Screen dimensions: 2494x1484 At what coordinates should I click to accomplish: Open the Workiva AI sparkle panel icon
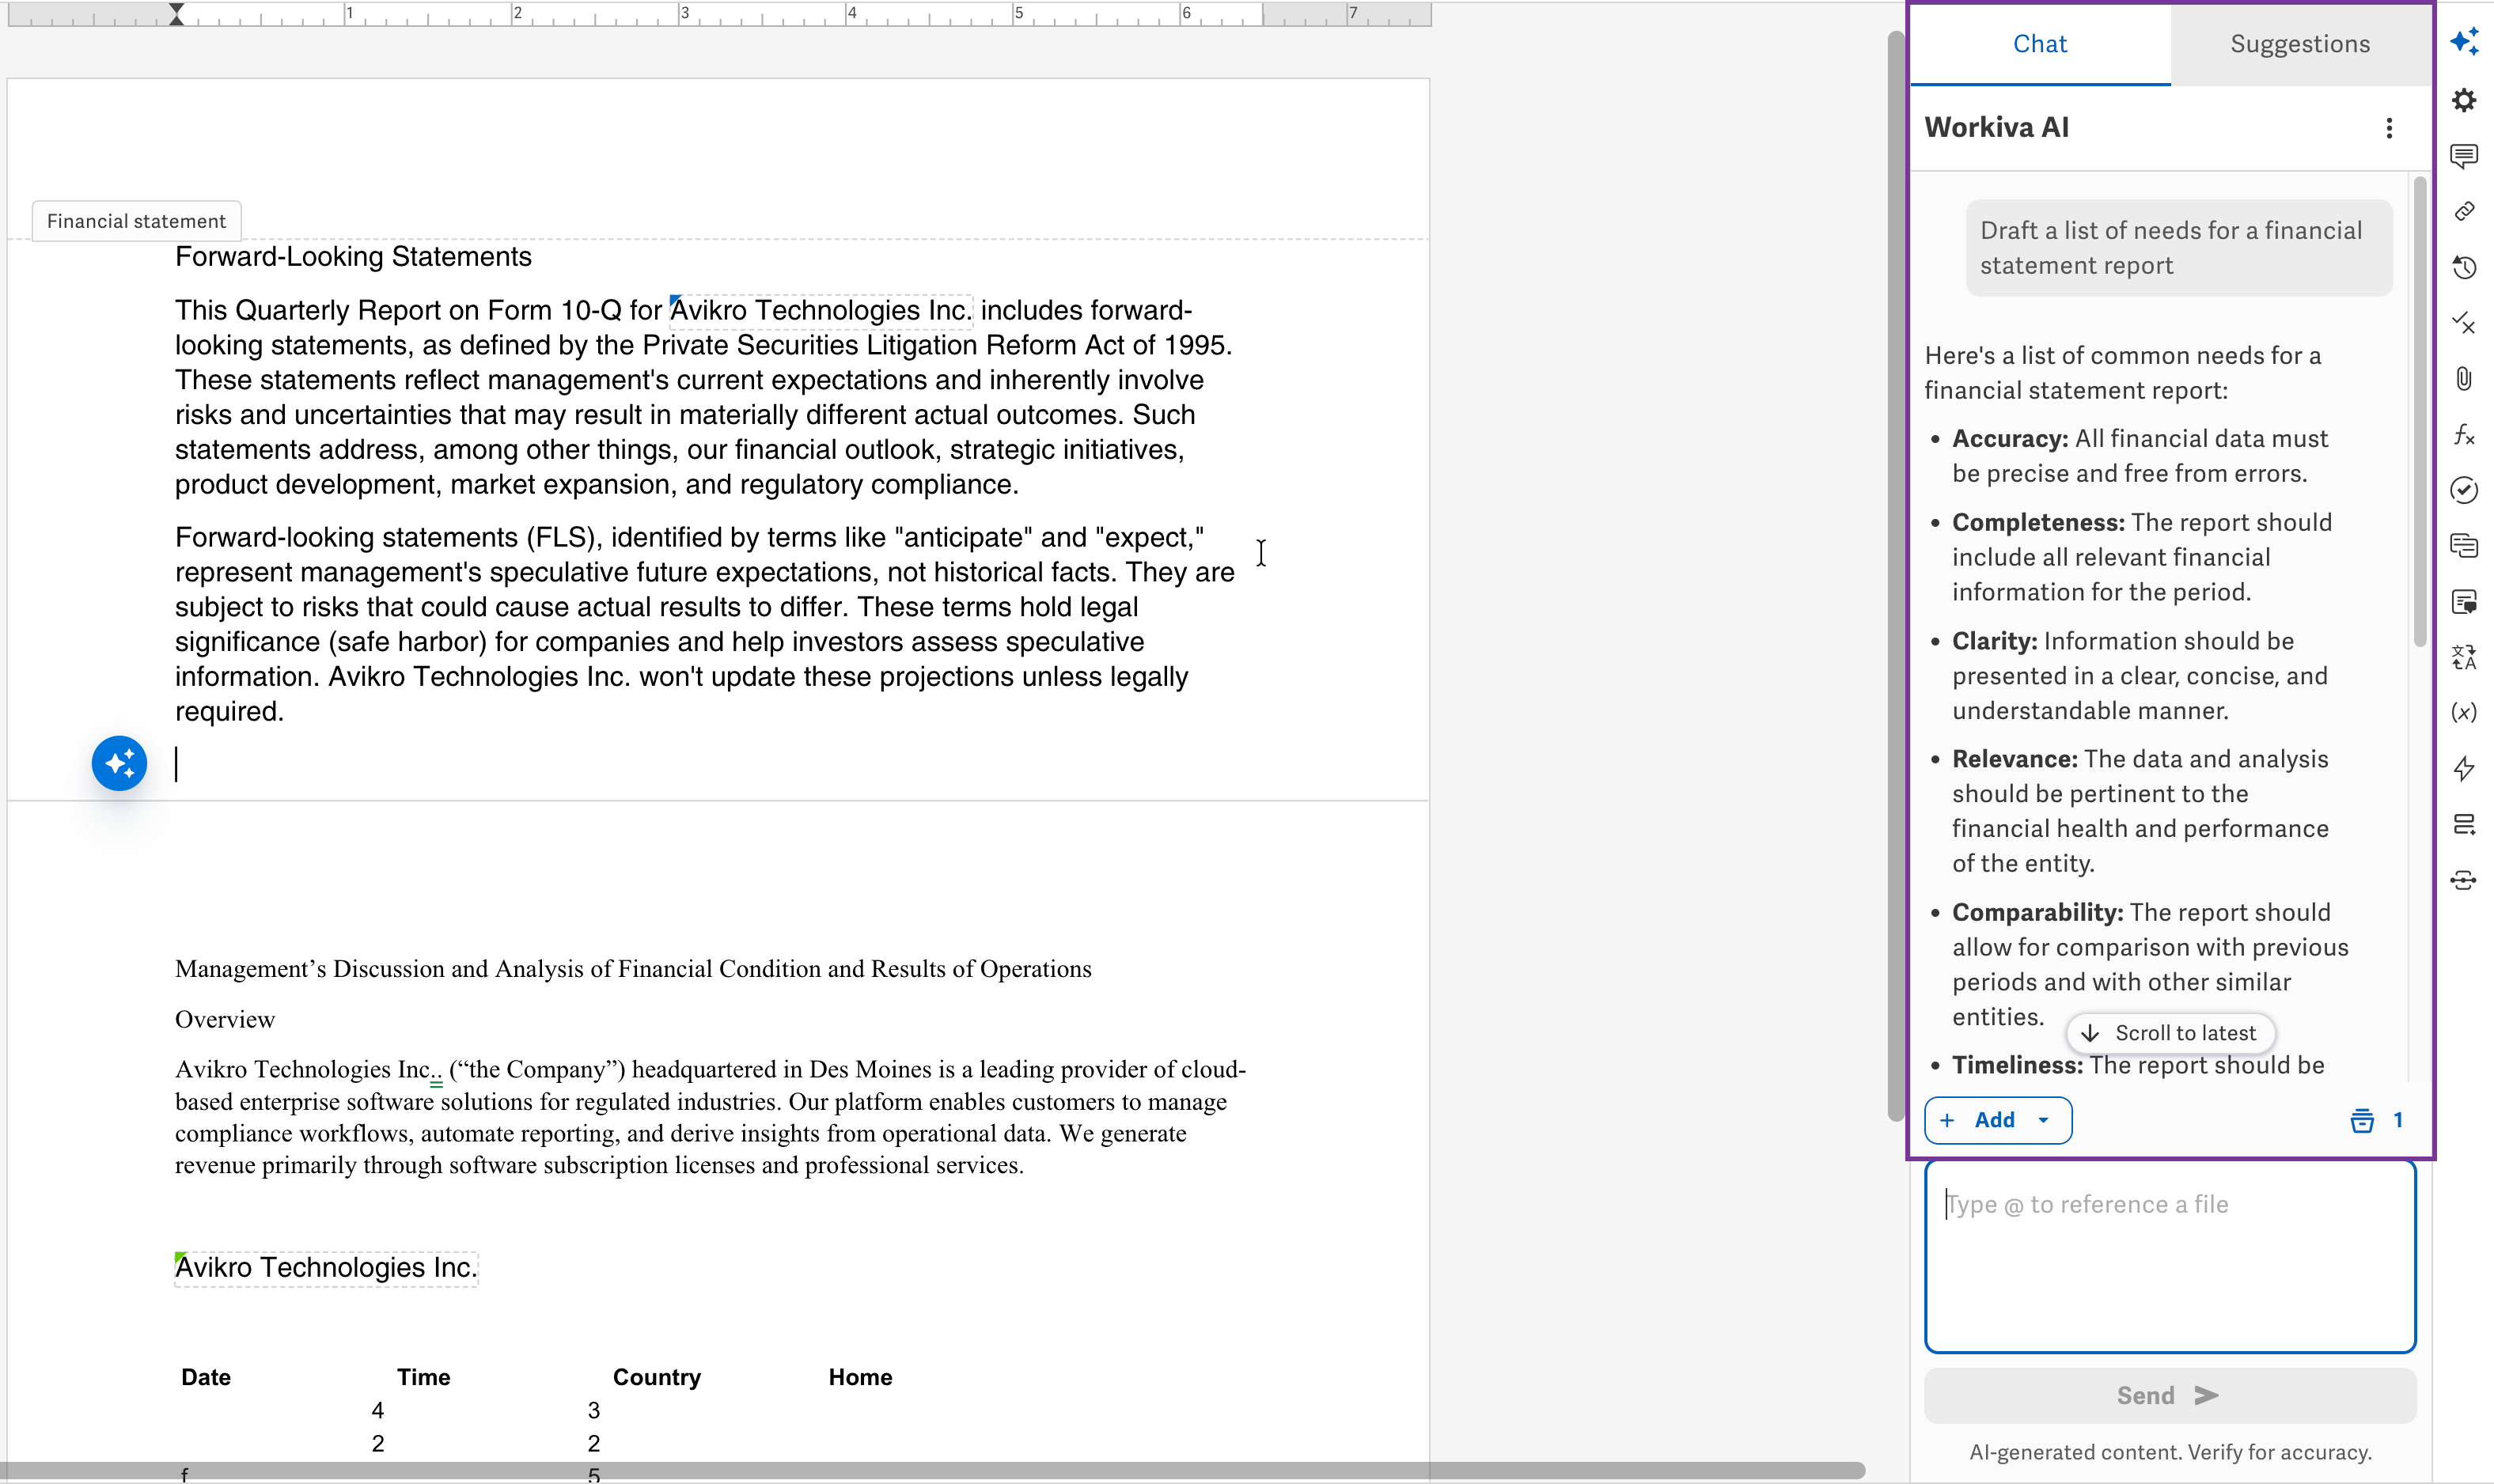point(2464,42)
